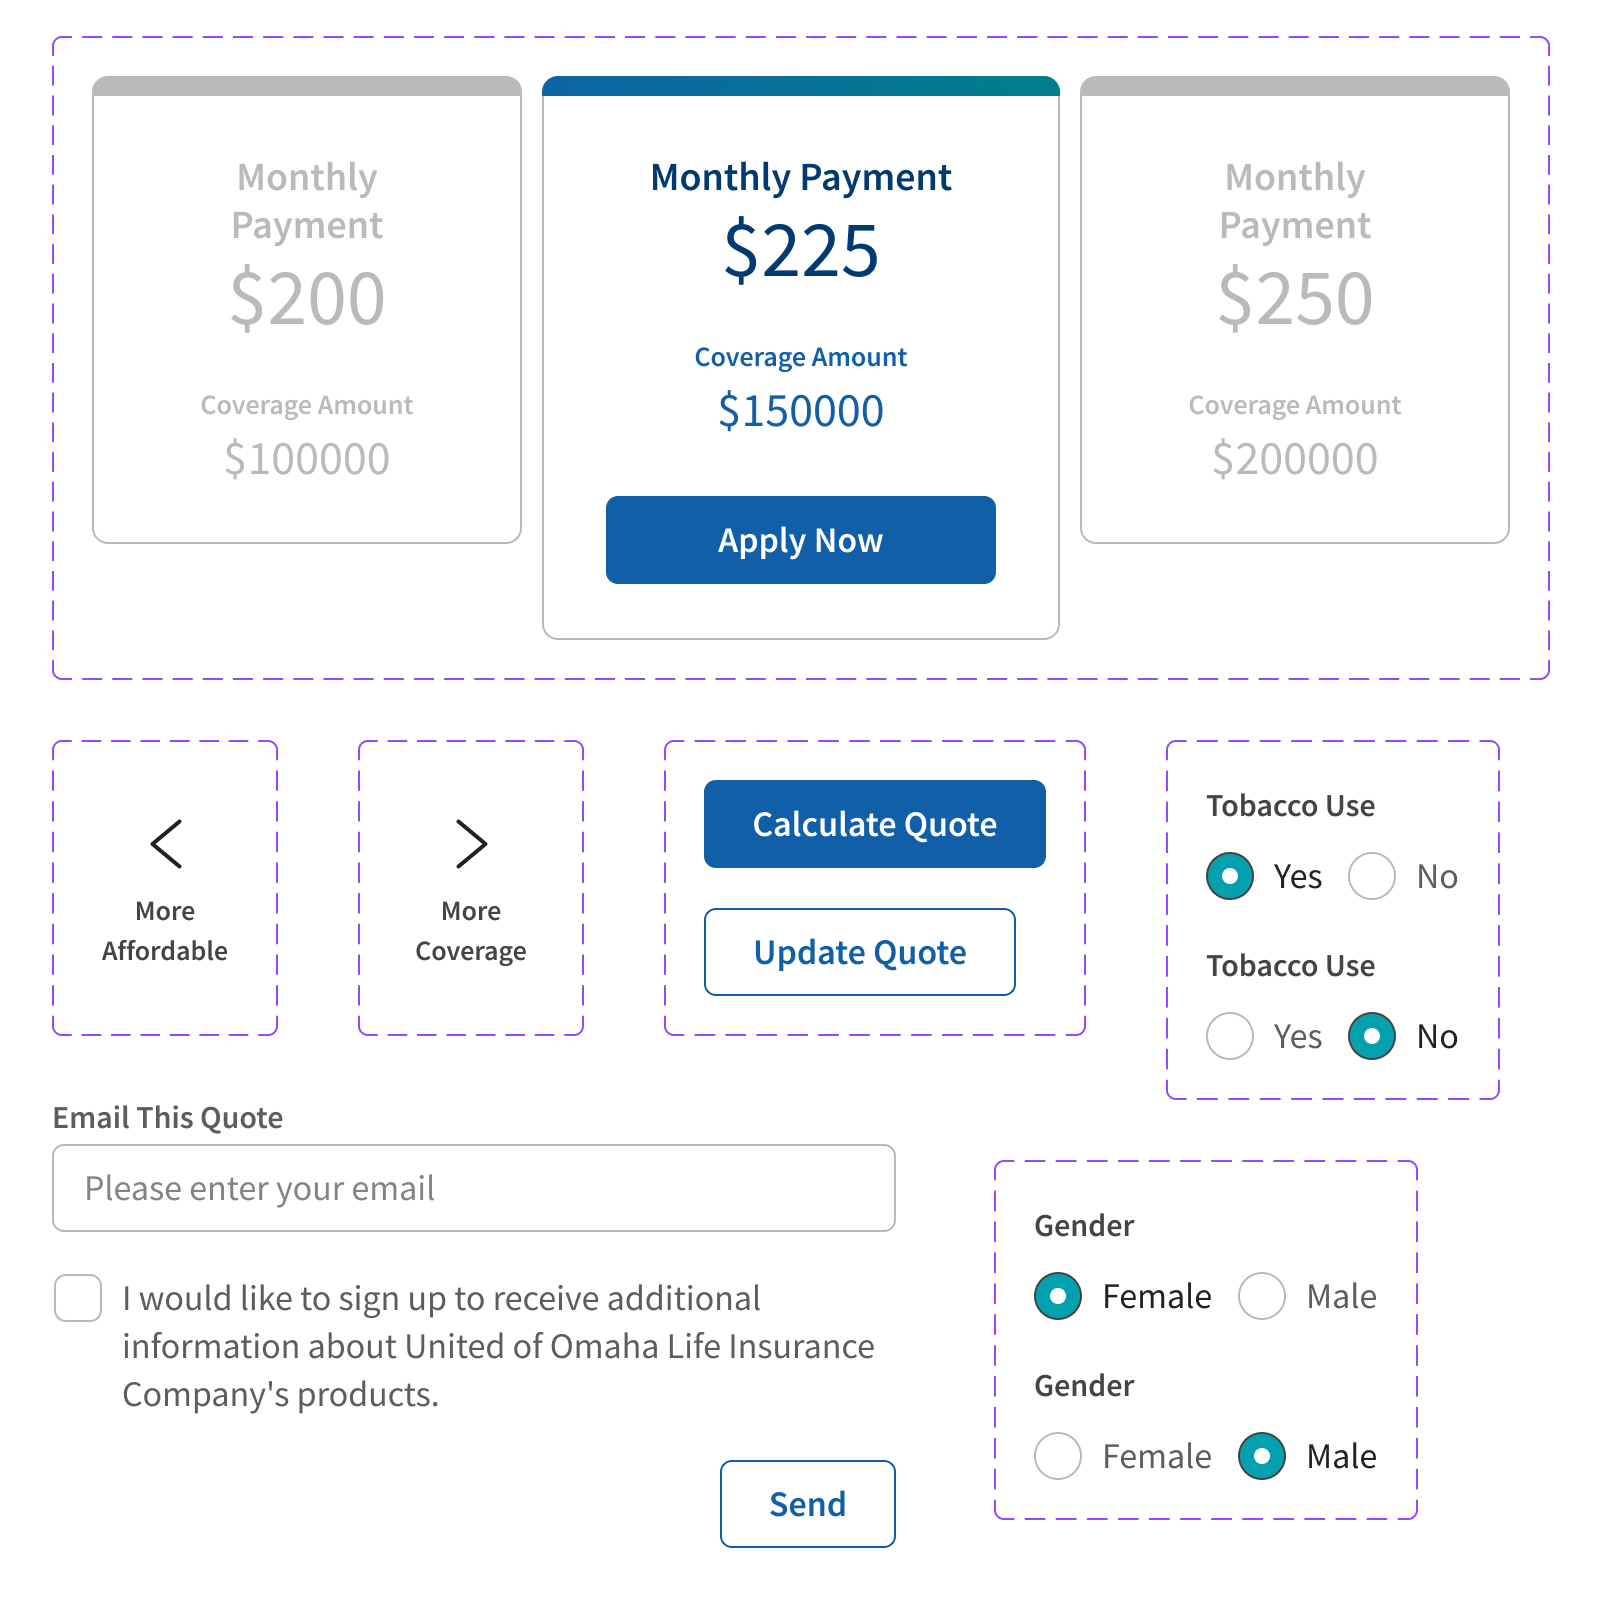
Task: Choose Female in the second Gender group
Action: pyautogui.click(x=1058, y=1456)
